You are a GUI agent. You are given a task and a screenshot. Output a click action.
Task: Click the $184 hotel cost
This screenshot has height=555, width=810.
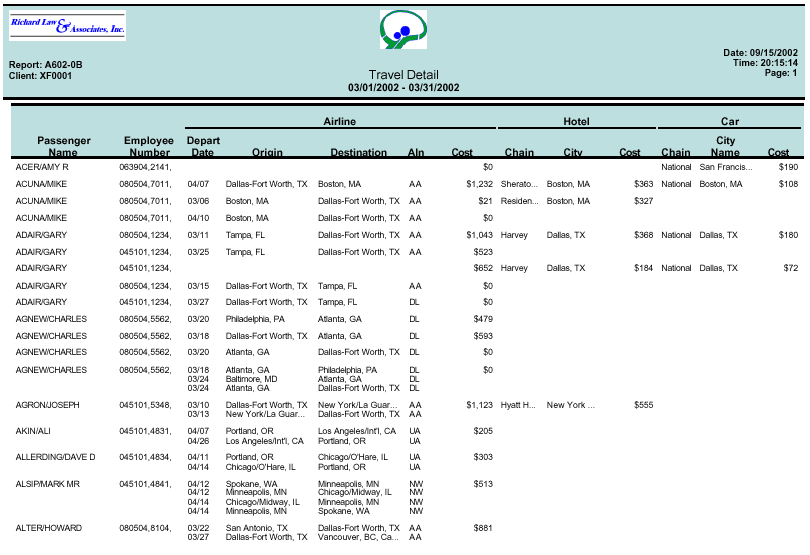click(x=644, y=268)
